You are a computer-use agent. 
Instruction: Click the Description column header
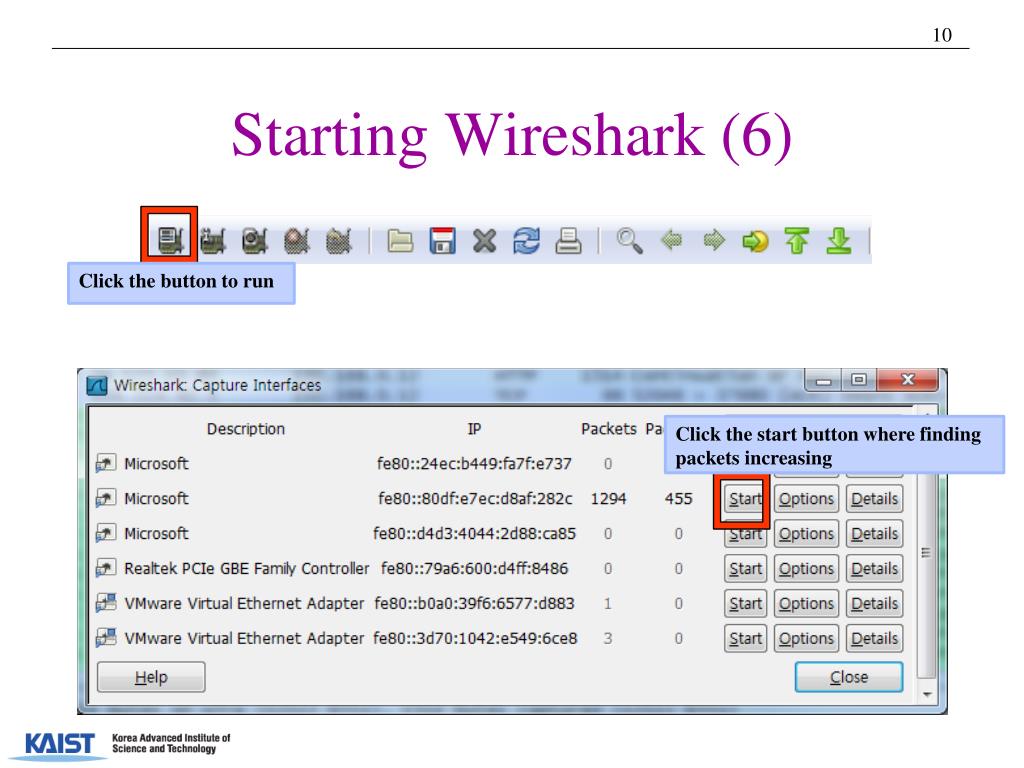[x=246, y=428]
